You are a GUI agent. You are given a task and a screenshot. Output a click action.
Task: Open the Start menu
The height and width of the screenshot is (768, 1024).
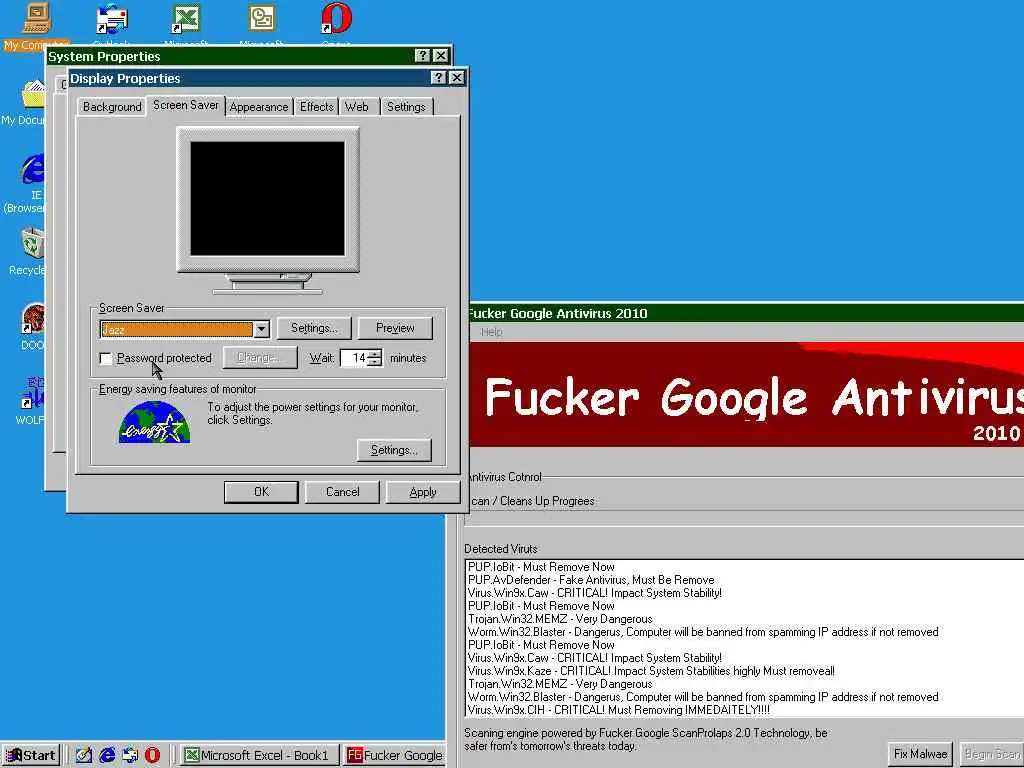[x=31, y=755]
